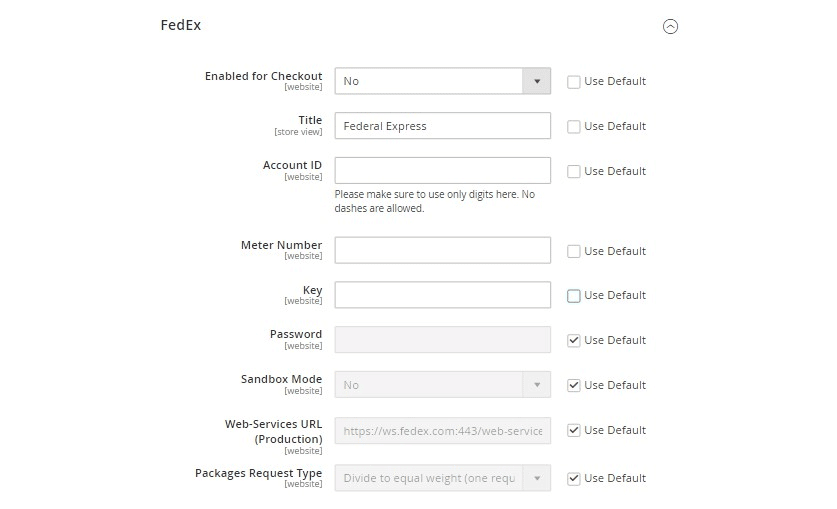The width and height of the screenshot is (837, 509).
Task: Open the Sandbox Mode dropdown
Action: [x=443, y=385]
